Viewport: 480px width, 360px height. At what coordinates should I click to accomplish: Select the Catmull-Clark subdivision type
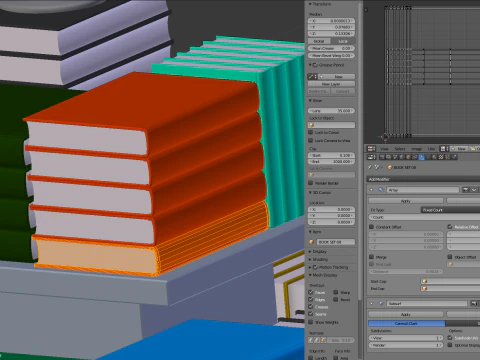[406, 323]
